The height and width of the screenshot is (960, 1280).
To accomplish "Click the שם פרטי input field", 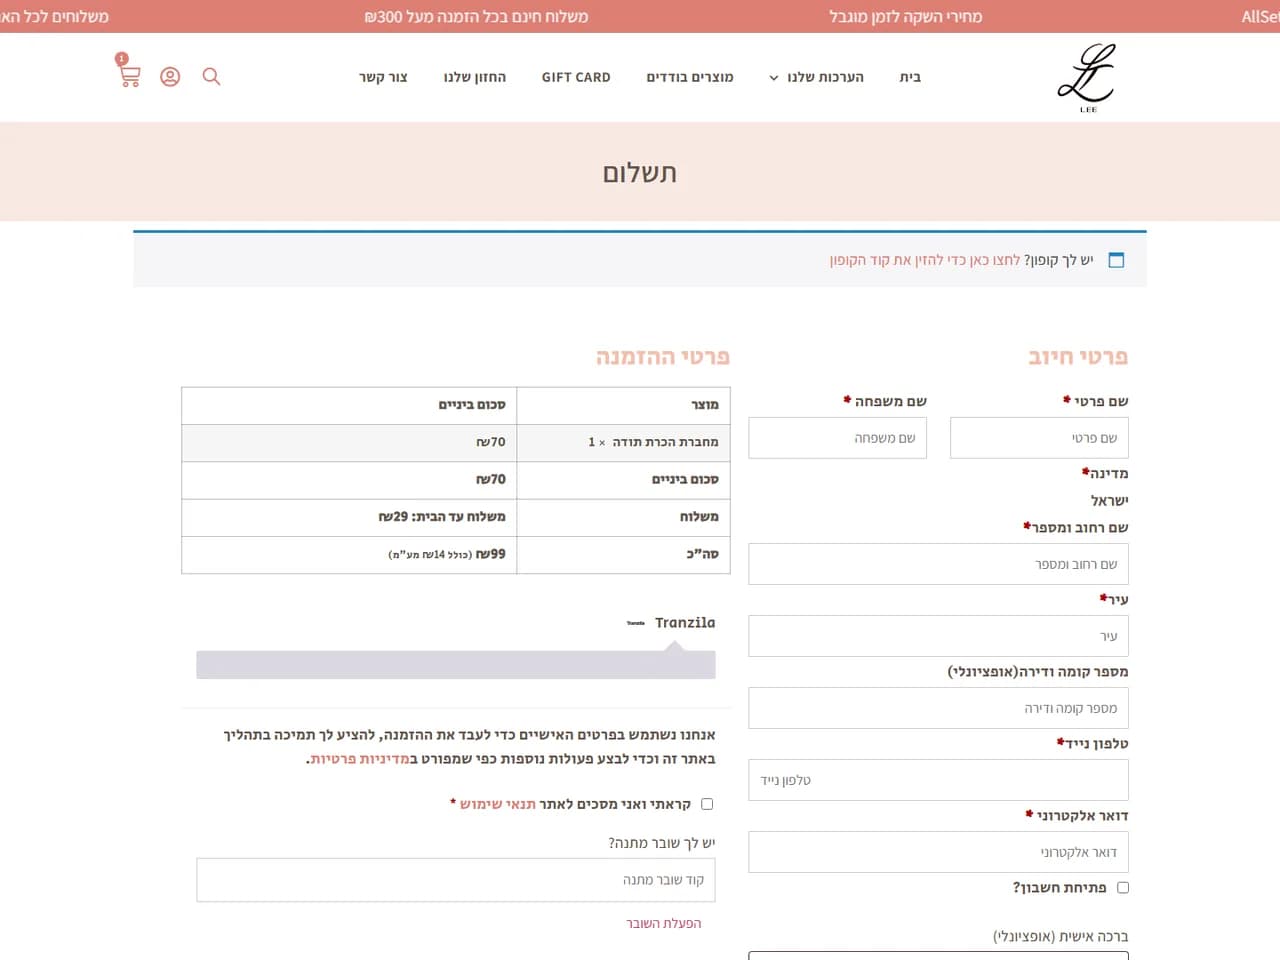I will point(1039,438).
